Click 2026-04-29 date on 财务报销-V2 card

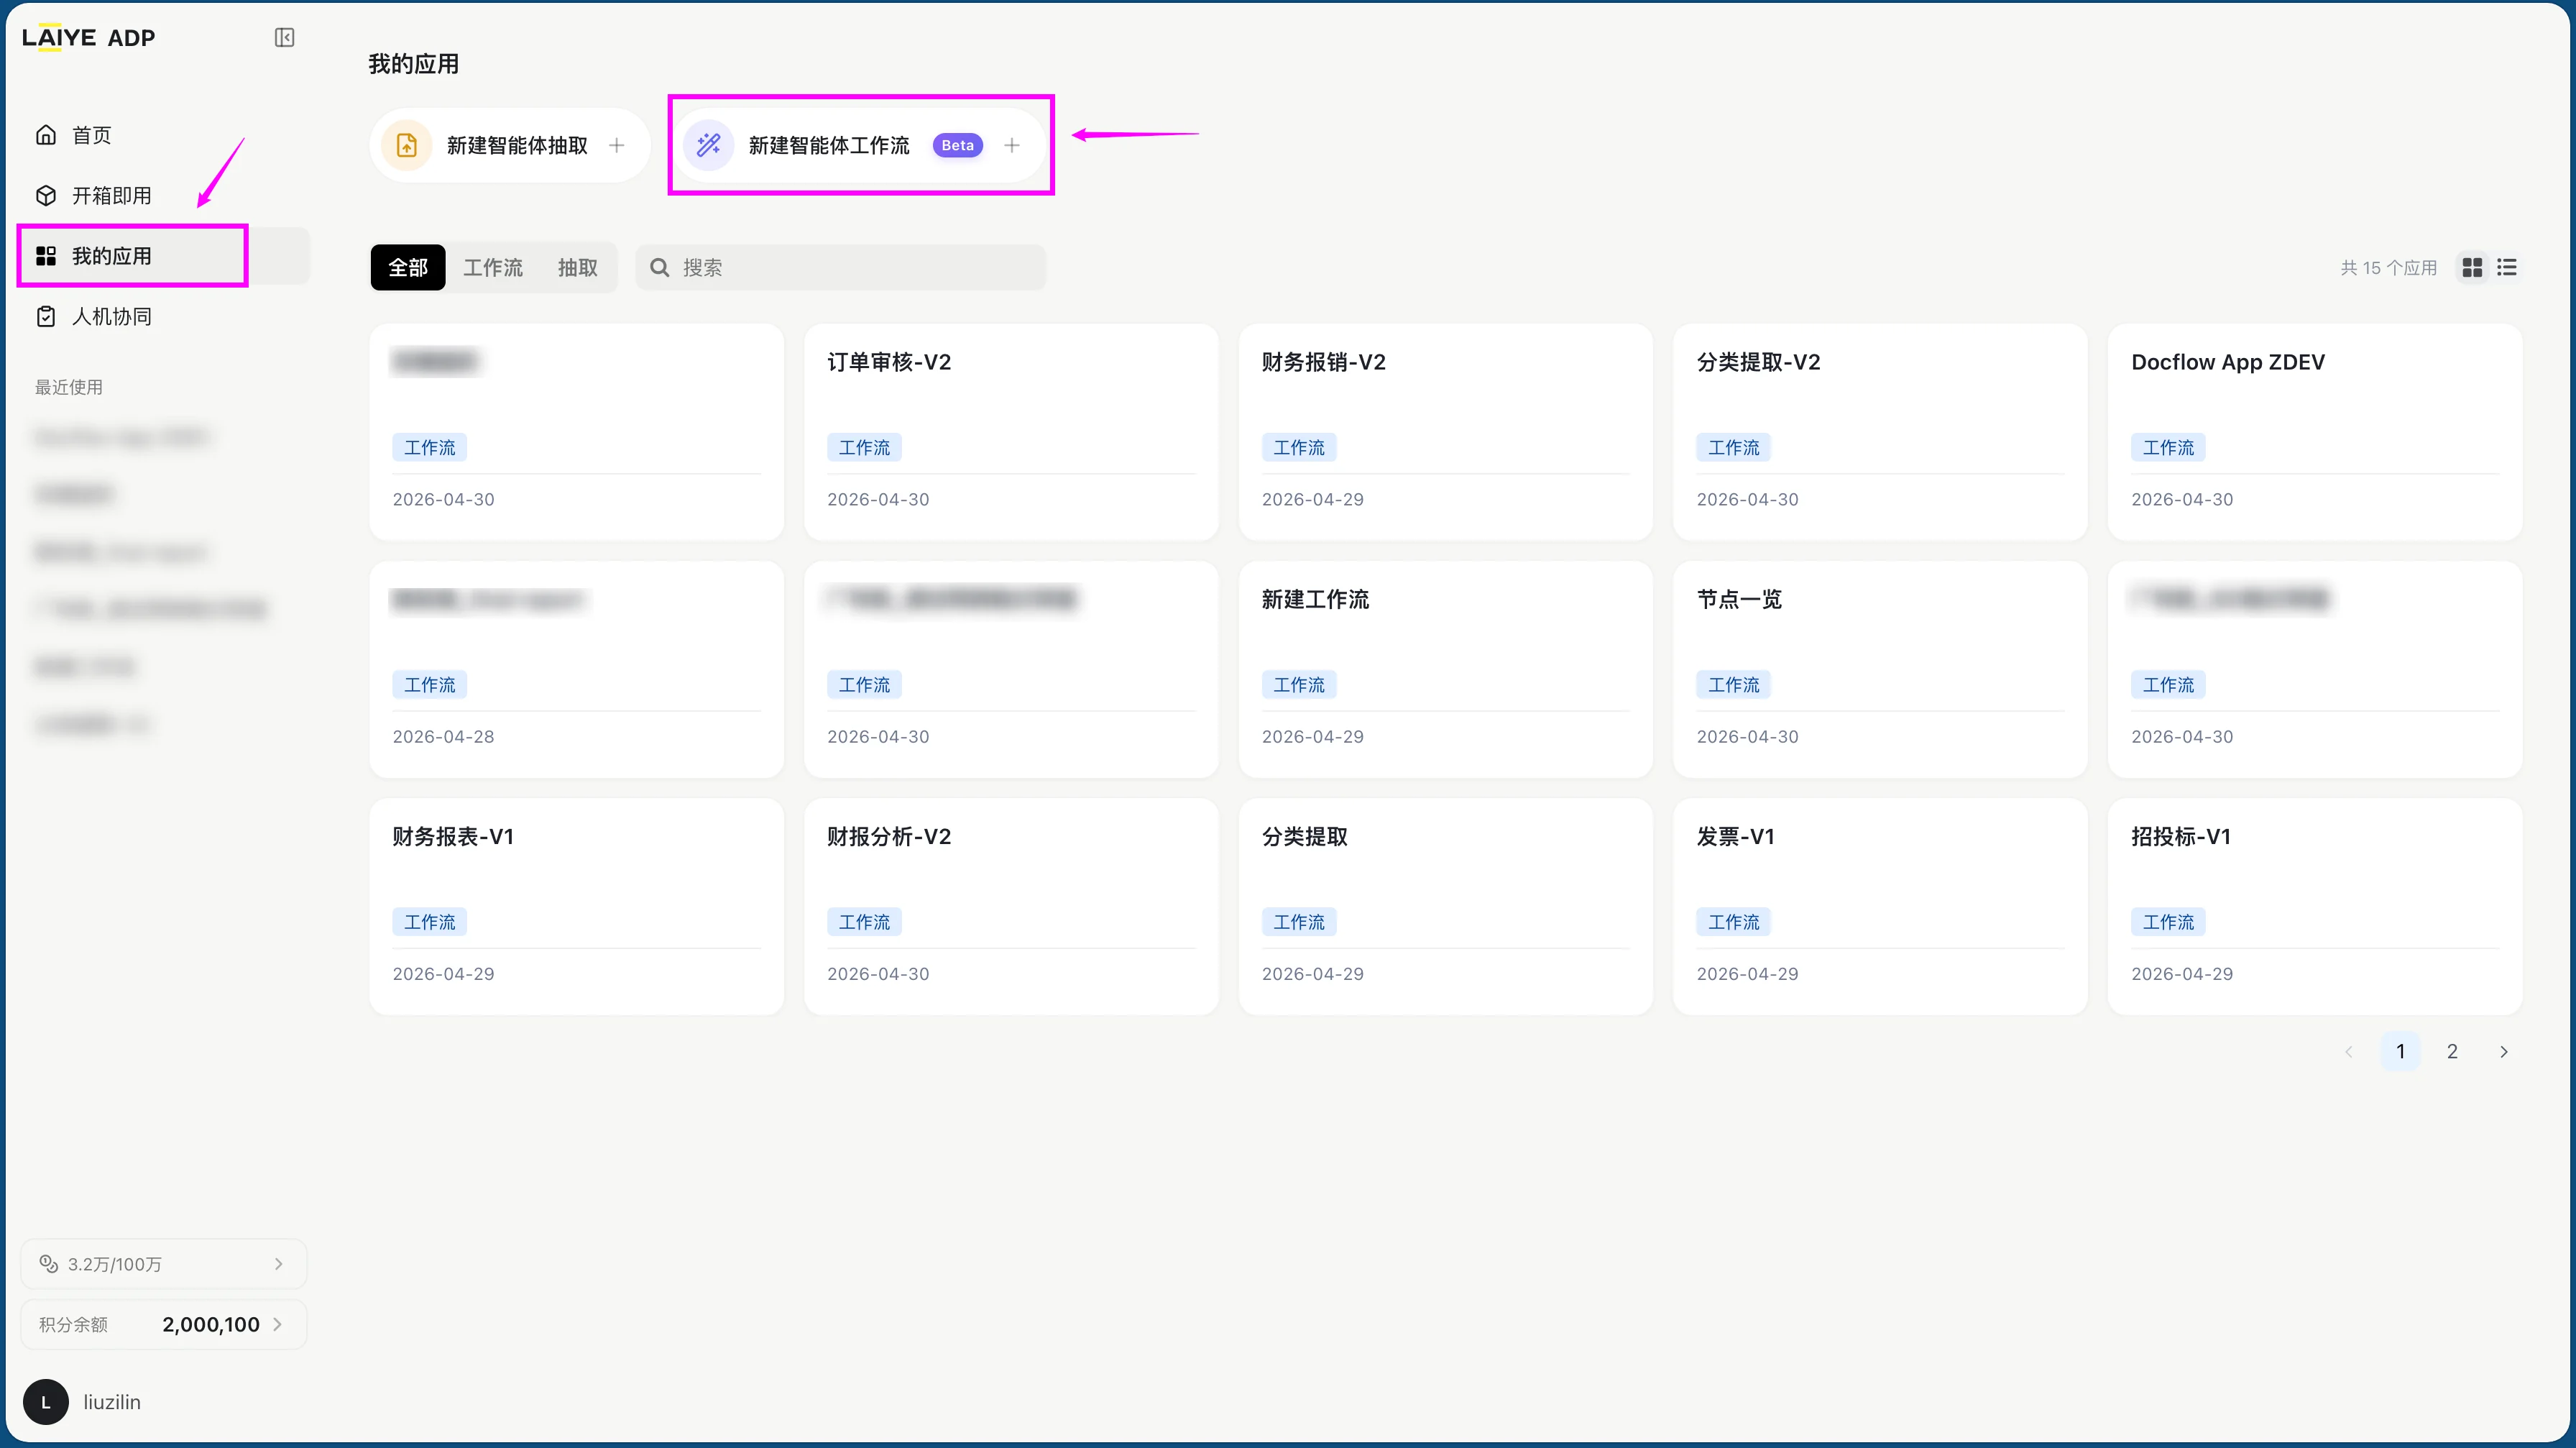pyautogui.click(x=1312, y=499)
